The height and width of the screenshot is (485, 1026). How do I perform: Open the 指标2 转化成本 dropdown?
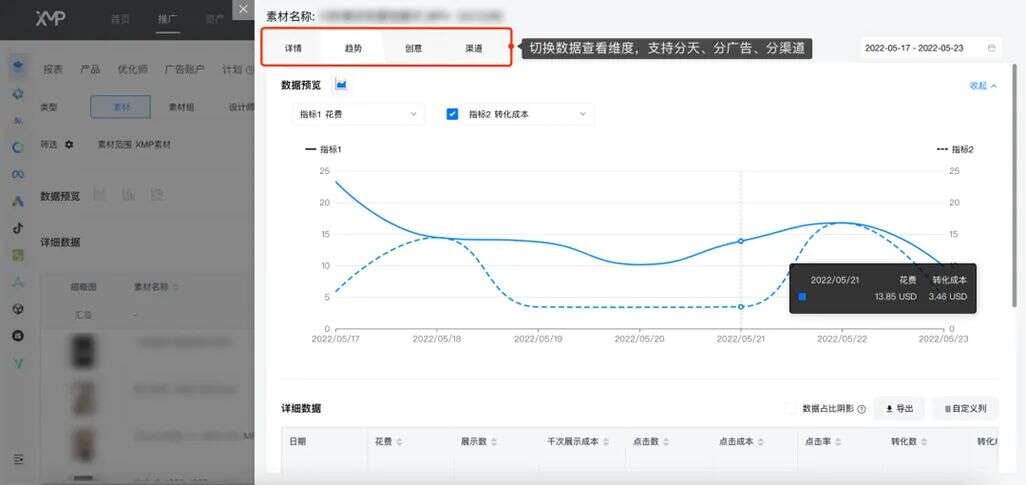(527, 114)
